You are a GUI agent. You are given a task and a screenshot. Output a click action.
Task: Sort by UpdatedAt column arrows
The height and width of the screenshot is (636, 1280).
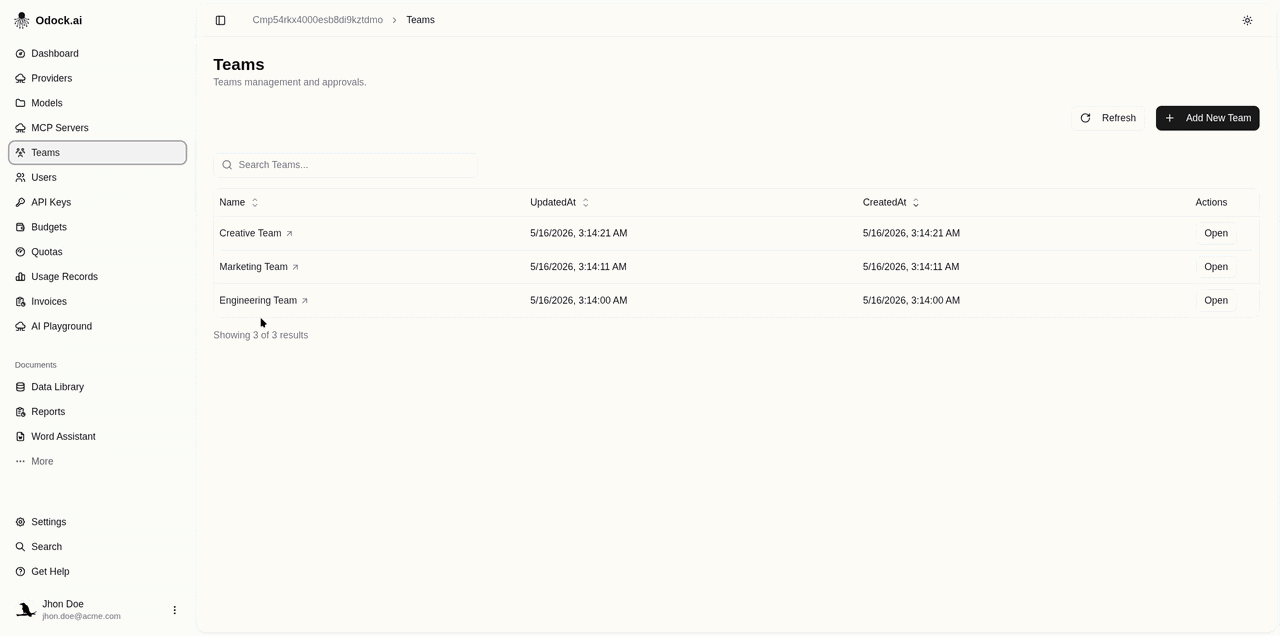click(x=585, y=203)
